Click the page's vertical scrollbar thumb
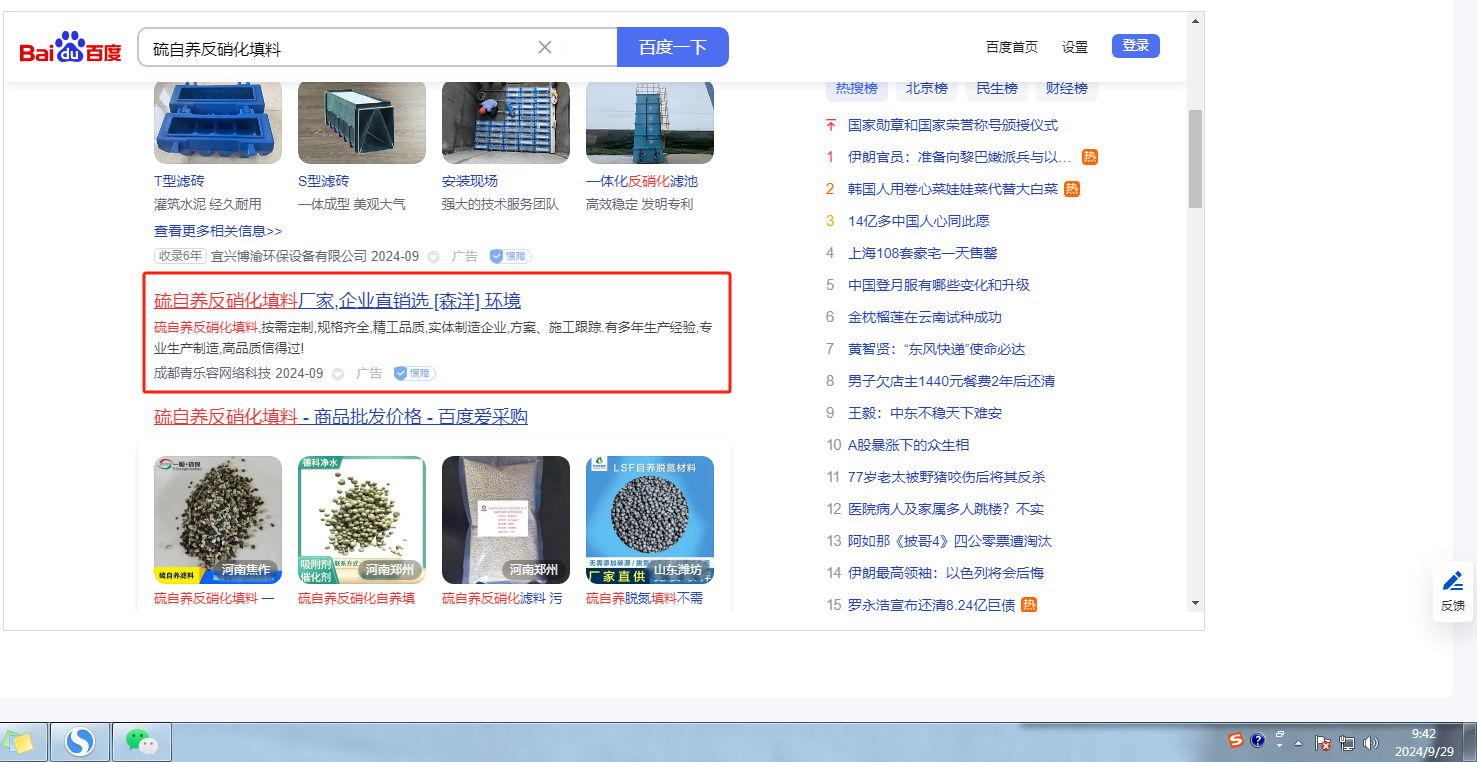Viewport: 1477px width, 762px height. click(x=1195, y=158)
